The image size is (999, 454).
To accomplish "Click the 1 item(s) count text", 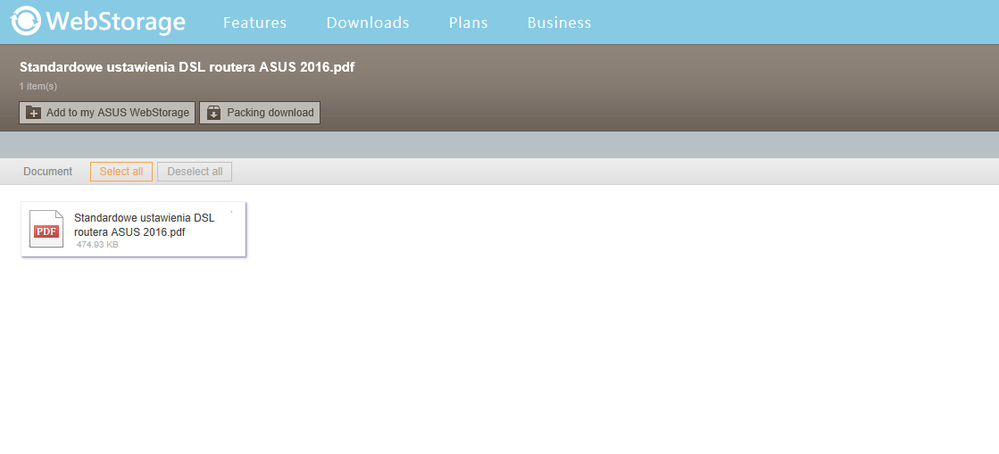I will 38,87.
